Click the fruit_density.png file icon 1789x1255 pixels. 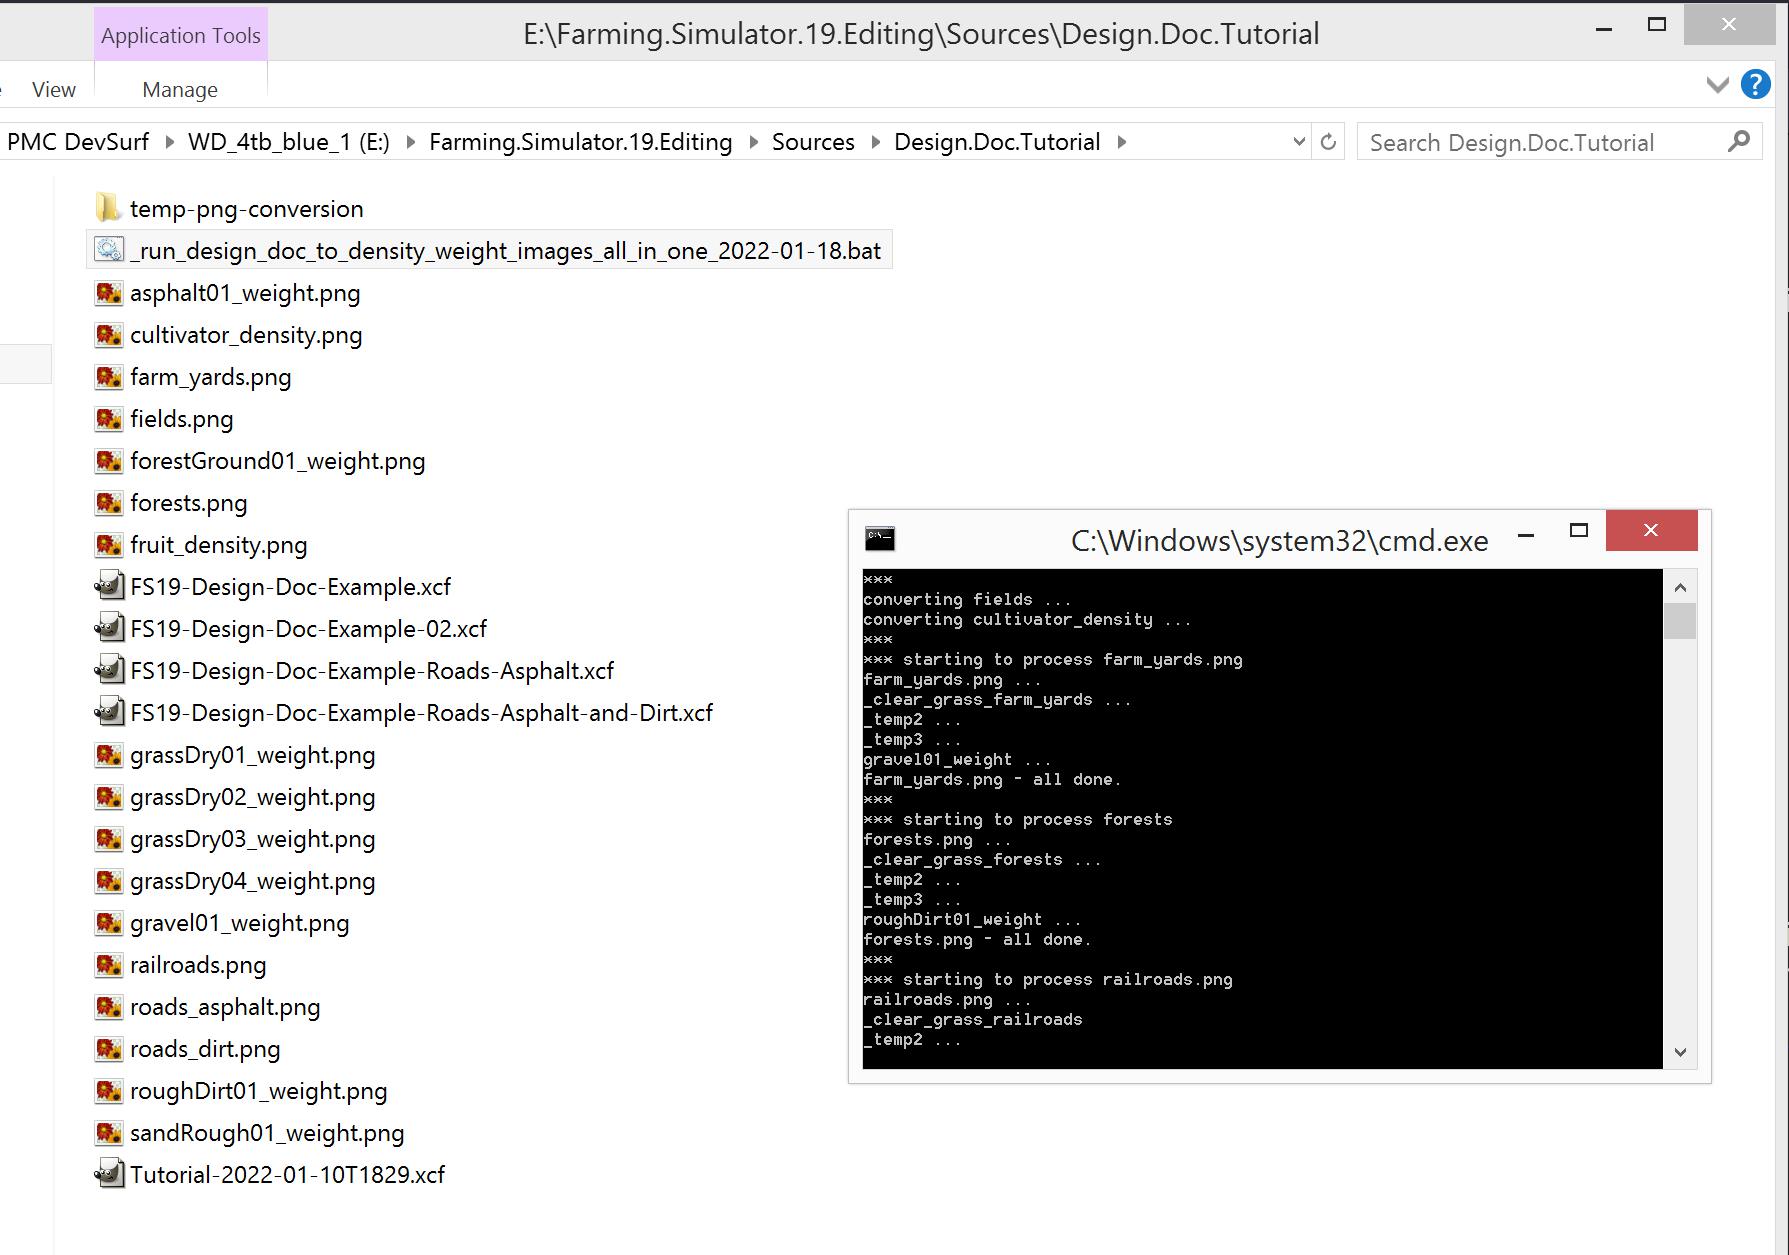tap(109, 545)
